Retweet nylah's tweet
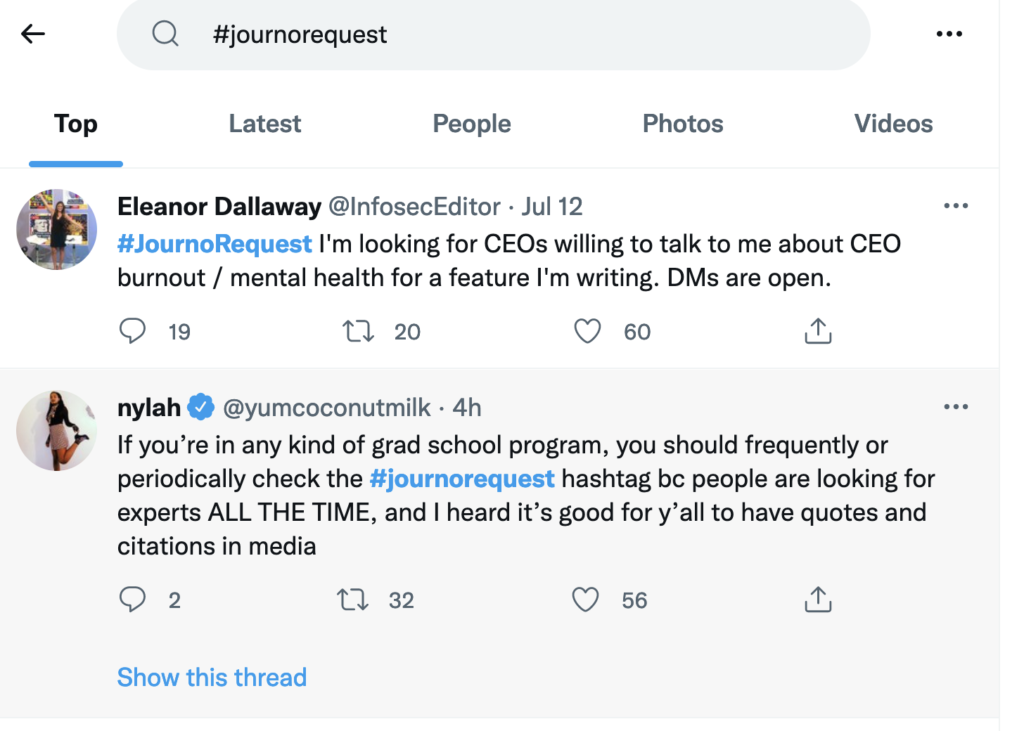1024x731 pixels. 353,600
